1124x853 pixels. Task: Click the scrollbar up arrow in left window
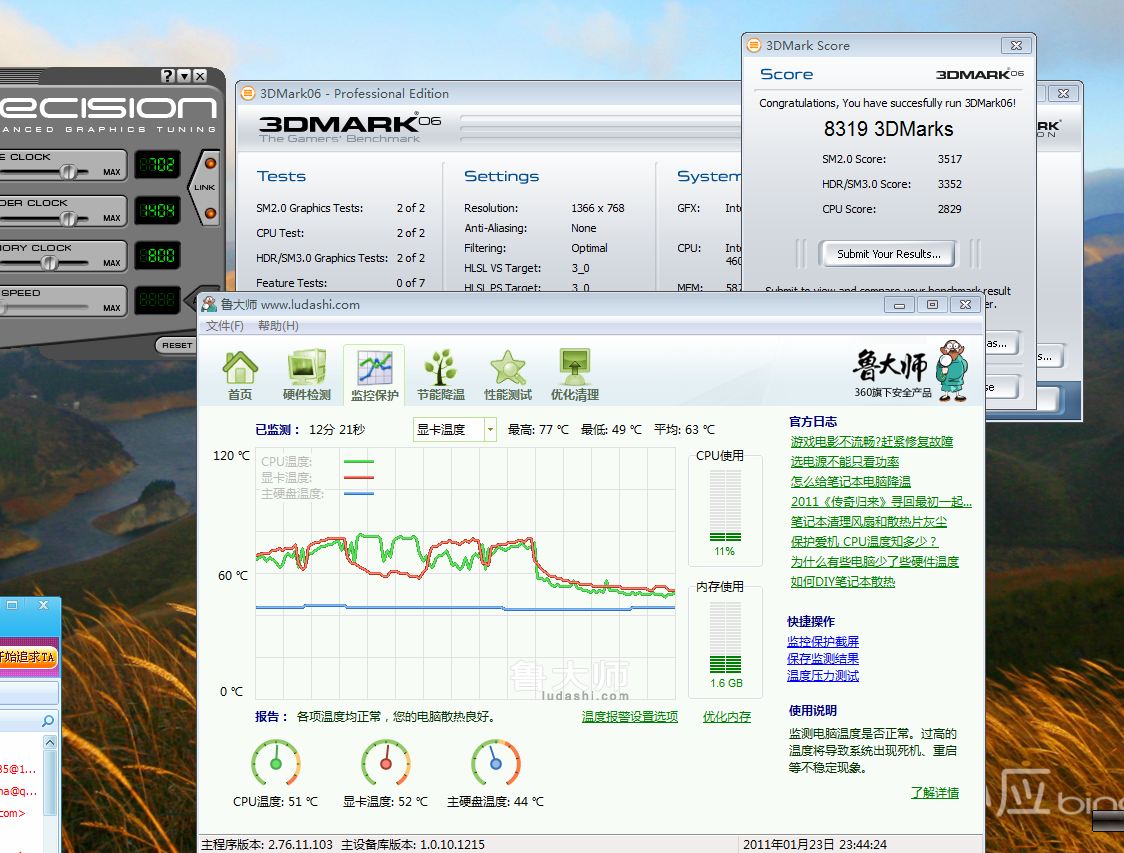click(49, 743)
